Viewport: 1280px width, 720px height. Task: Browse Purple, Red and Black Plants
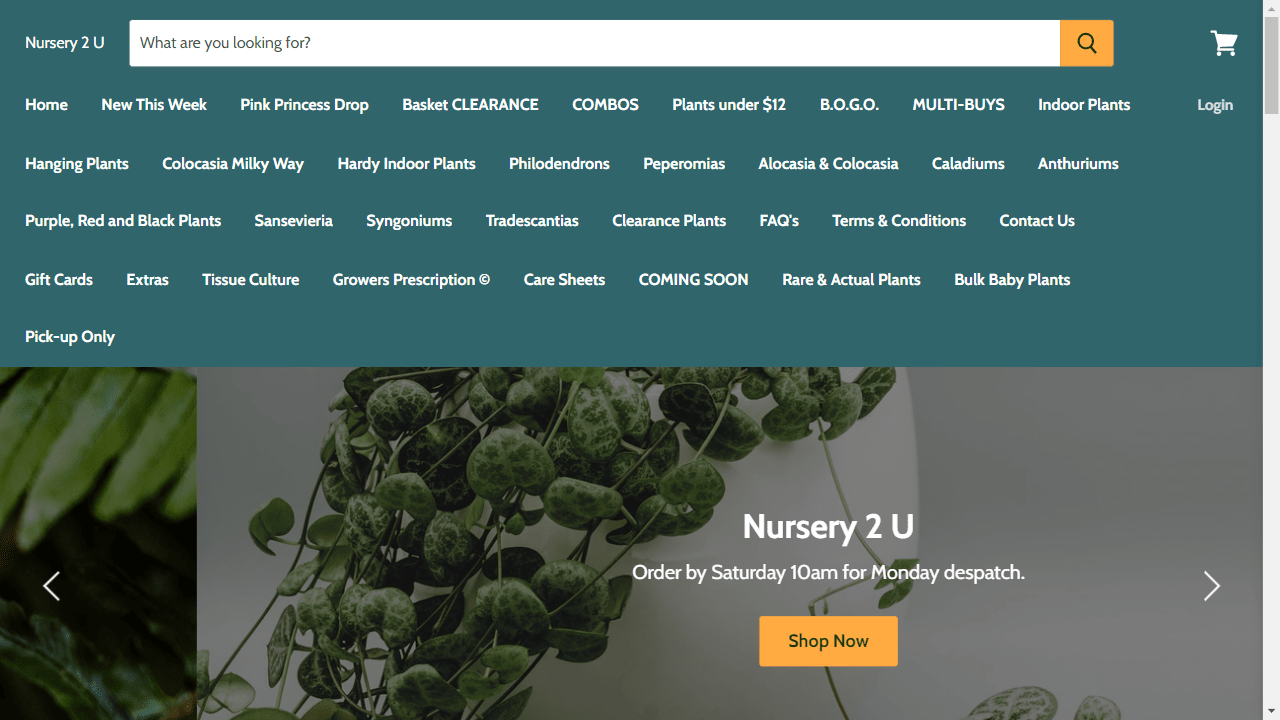123,221
